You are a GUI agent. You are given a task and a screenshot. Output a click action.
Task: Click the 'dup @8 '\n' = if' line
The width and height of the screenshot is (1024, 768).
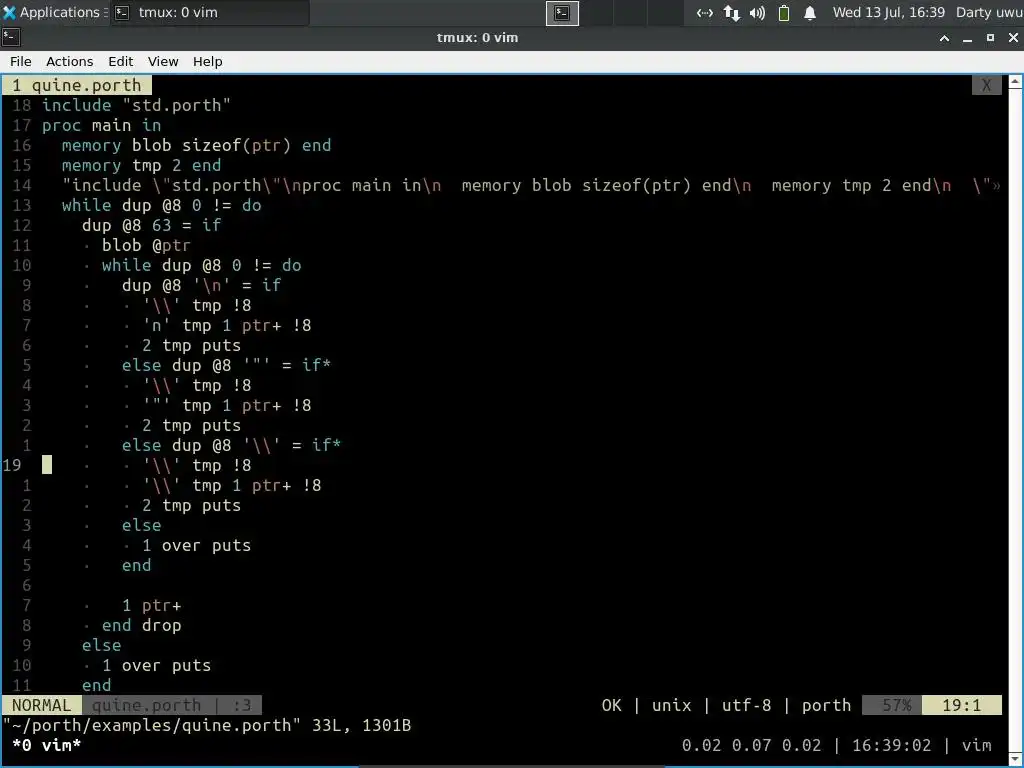[x=201, y=285]
